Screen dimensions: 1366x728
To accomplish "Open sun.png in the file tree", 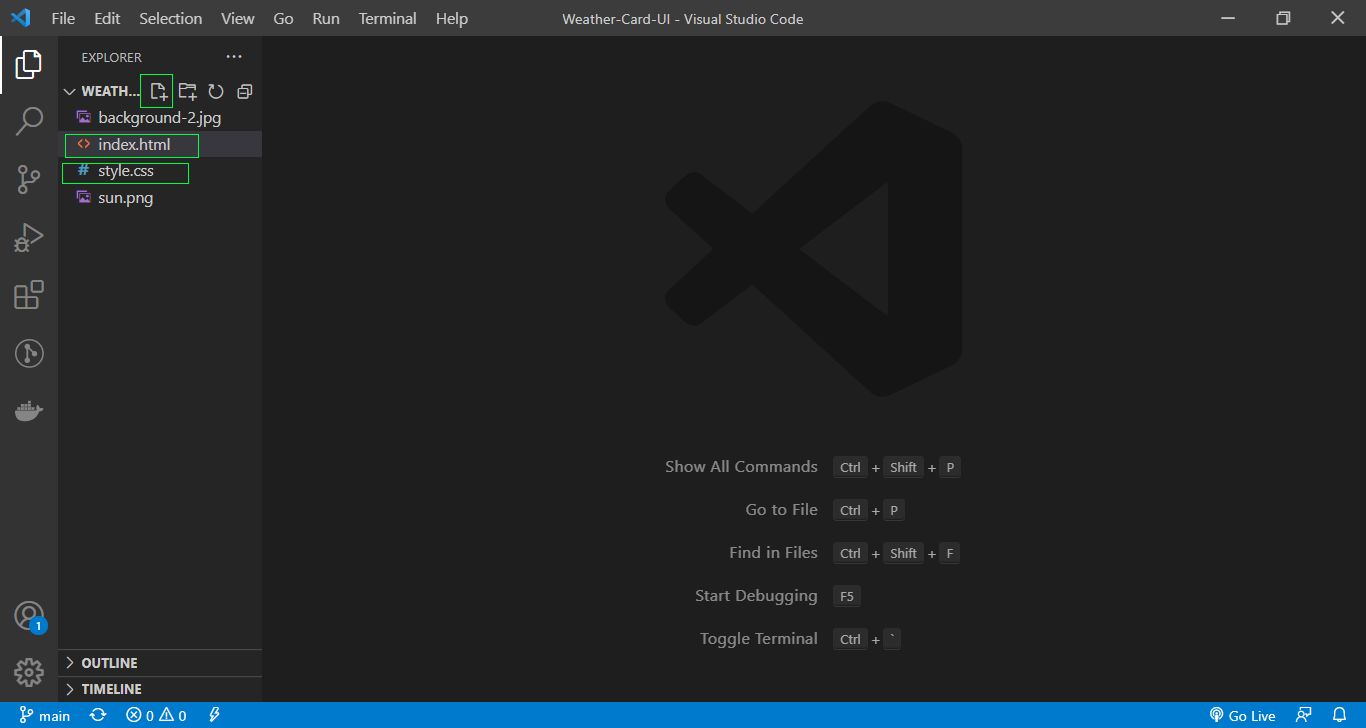I will tap(160, 198).
